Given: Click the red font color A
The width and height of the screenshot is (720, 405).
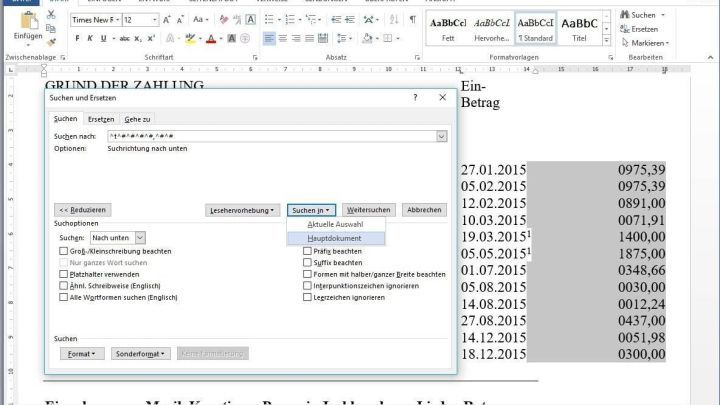Looking at the screenshot, I should pyautogui.click(x=211, y=39).
